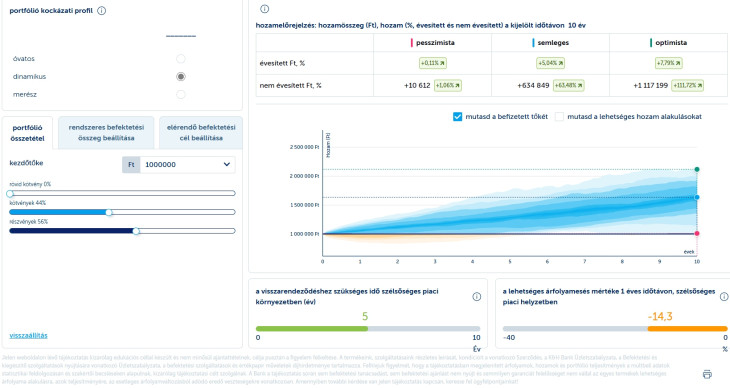Image resolution: width=730 pixels, height=388 pixels.
Task: Open info icon for visszarendeződéshez szükséges idő
Action: click(477, 297)
